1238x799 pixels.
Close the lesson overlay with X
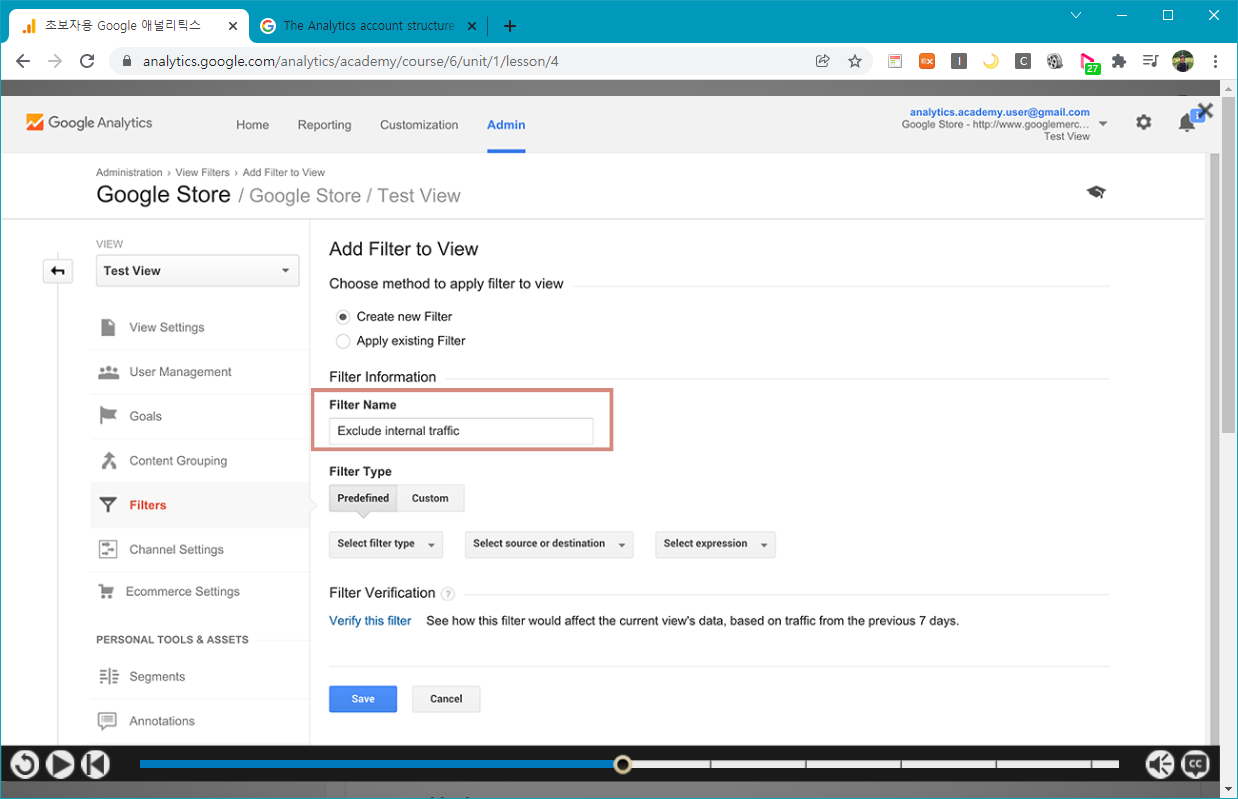pyautogui.click(x=1205, y=111)
